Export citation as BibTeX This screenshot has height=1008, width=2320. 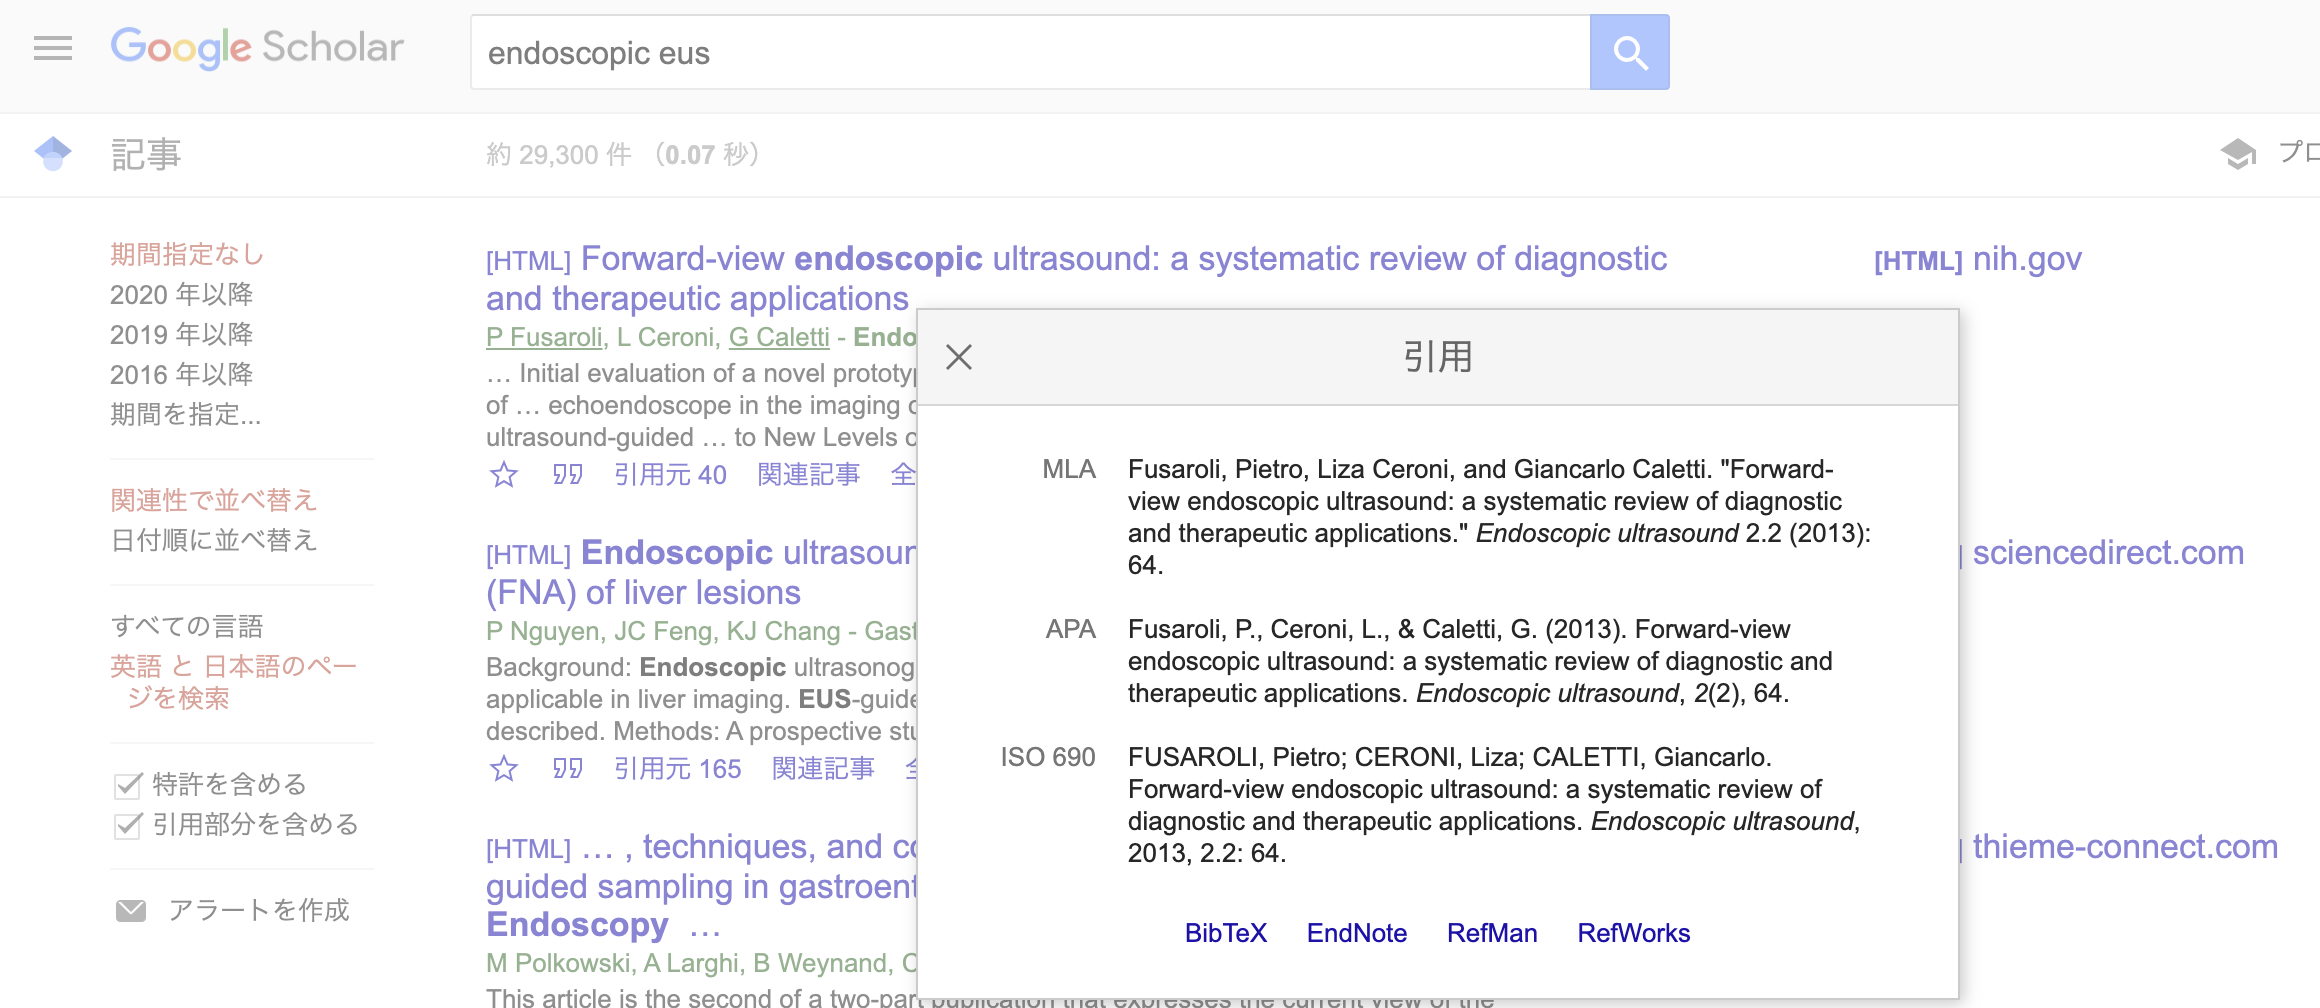tap(1225, 933)
